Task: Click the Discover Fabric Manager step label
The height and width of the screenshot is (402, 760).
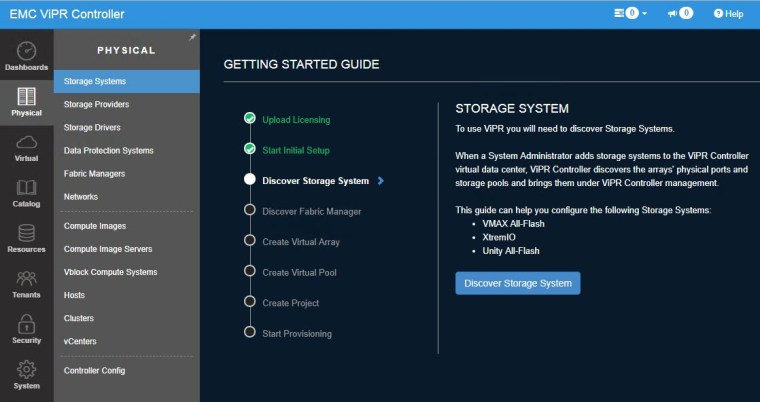Action: [x=312, y=211]
